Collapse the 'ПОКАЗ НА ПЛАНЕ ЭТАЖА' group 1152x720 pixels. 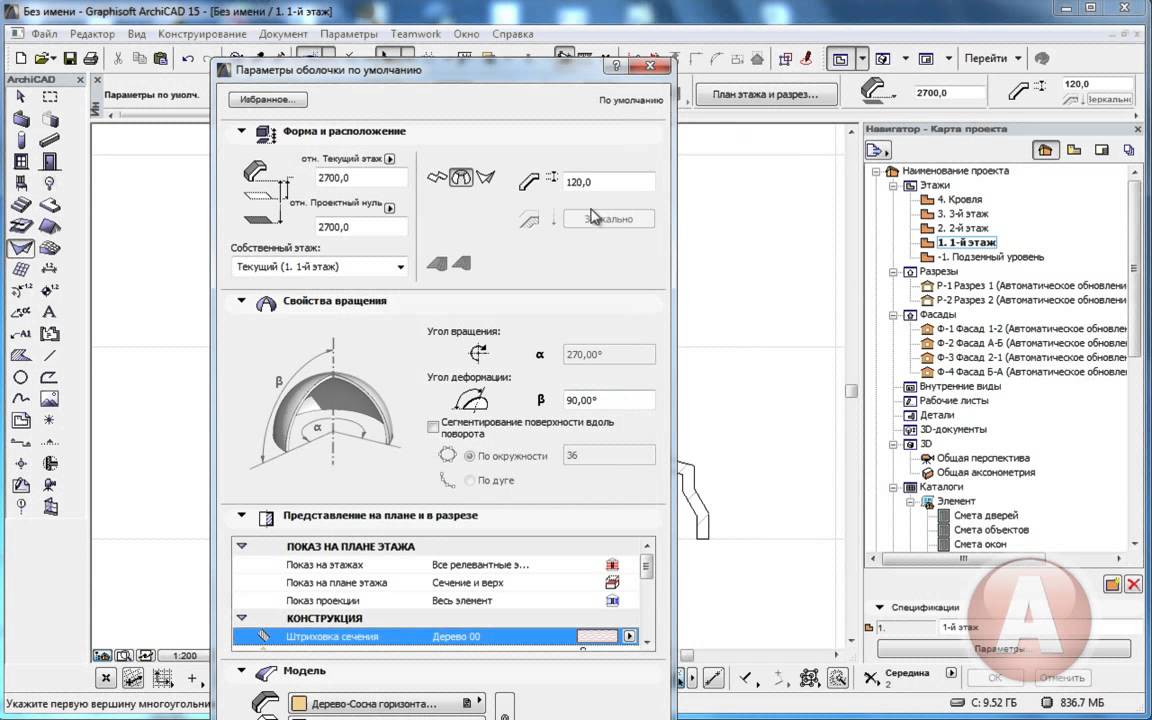tap(242, 547)
